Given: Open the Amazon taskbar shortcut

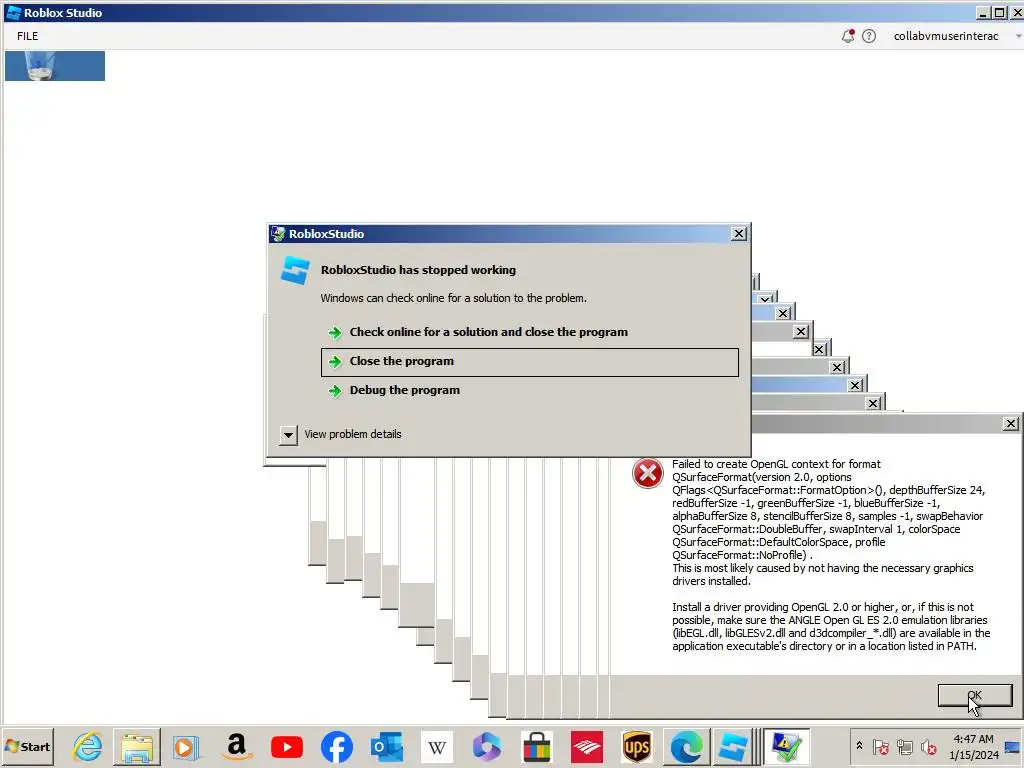Looking at the screenshot, I should click(237, 746).
